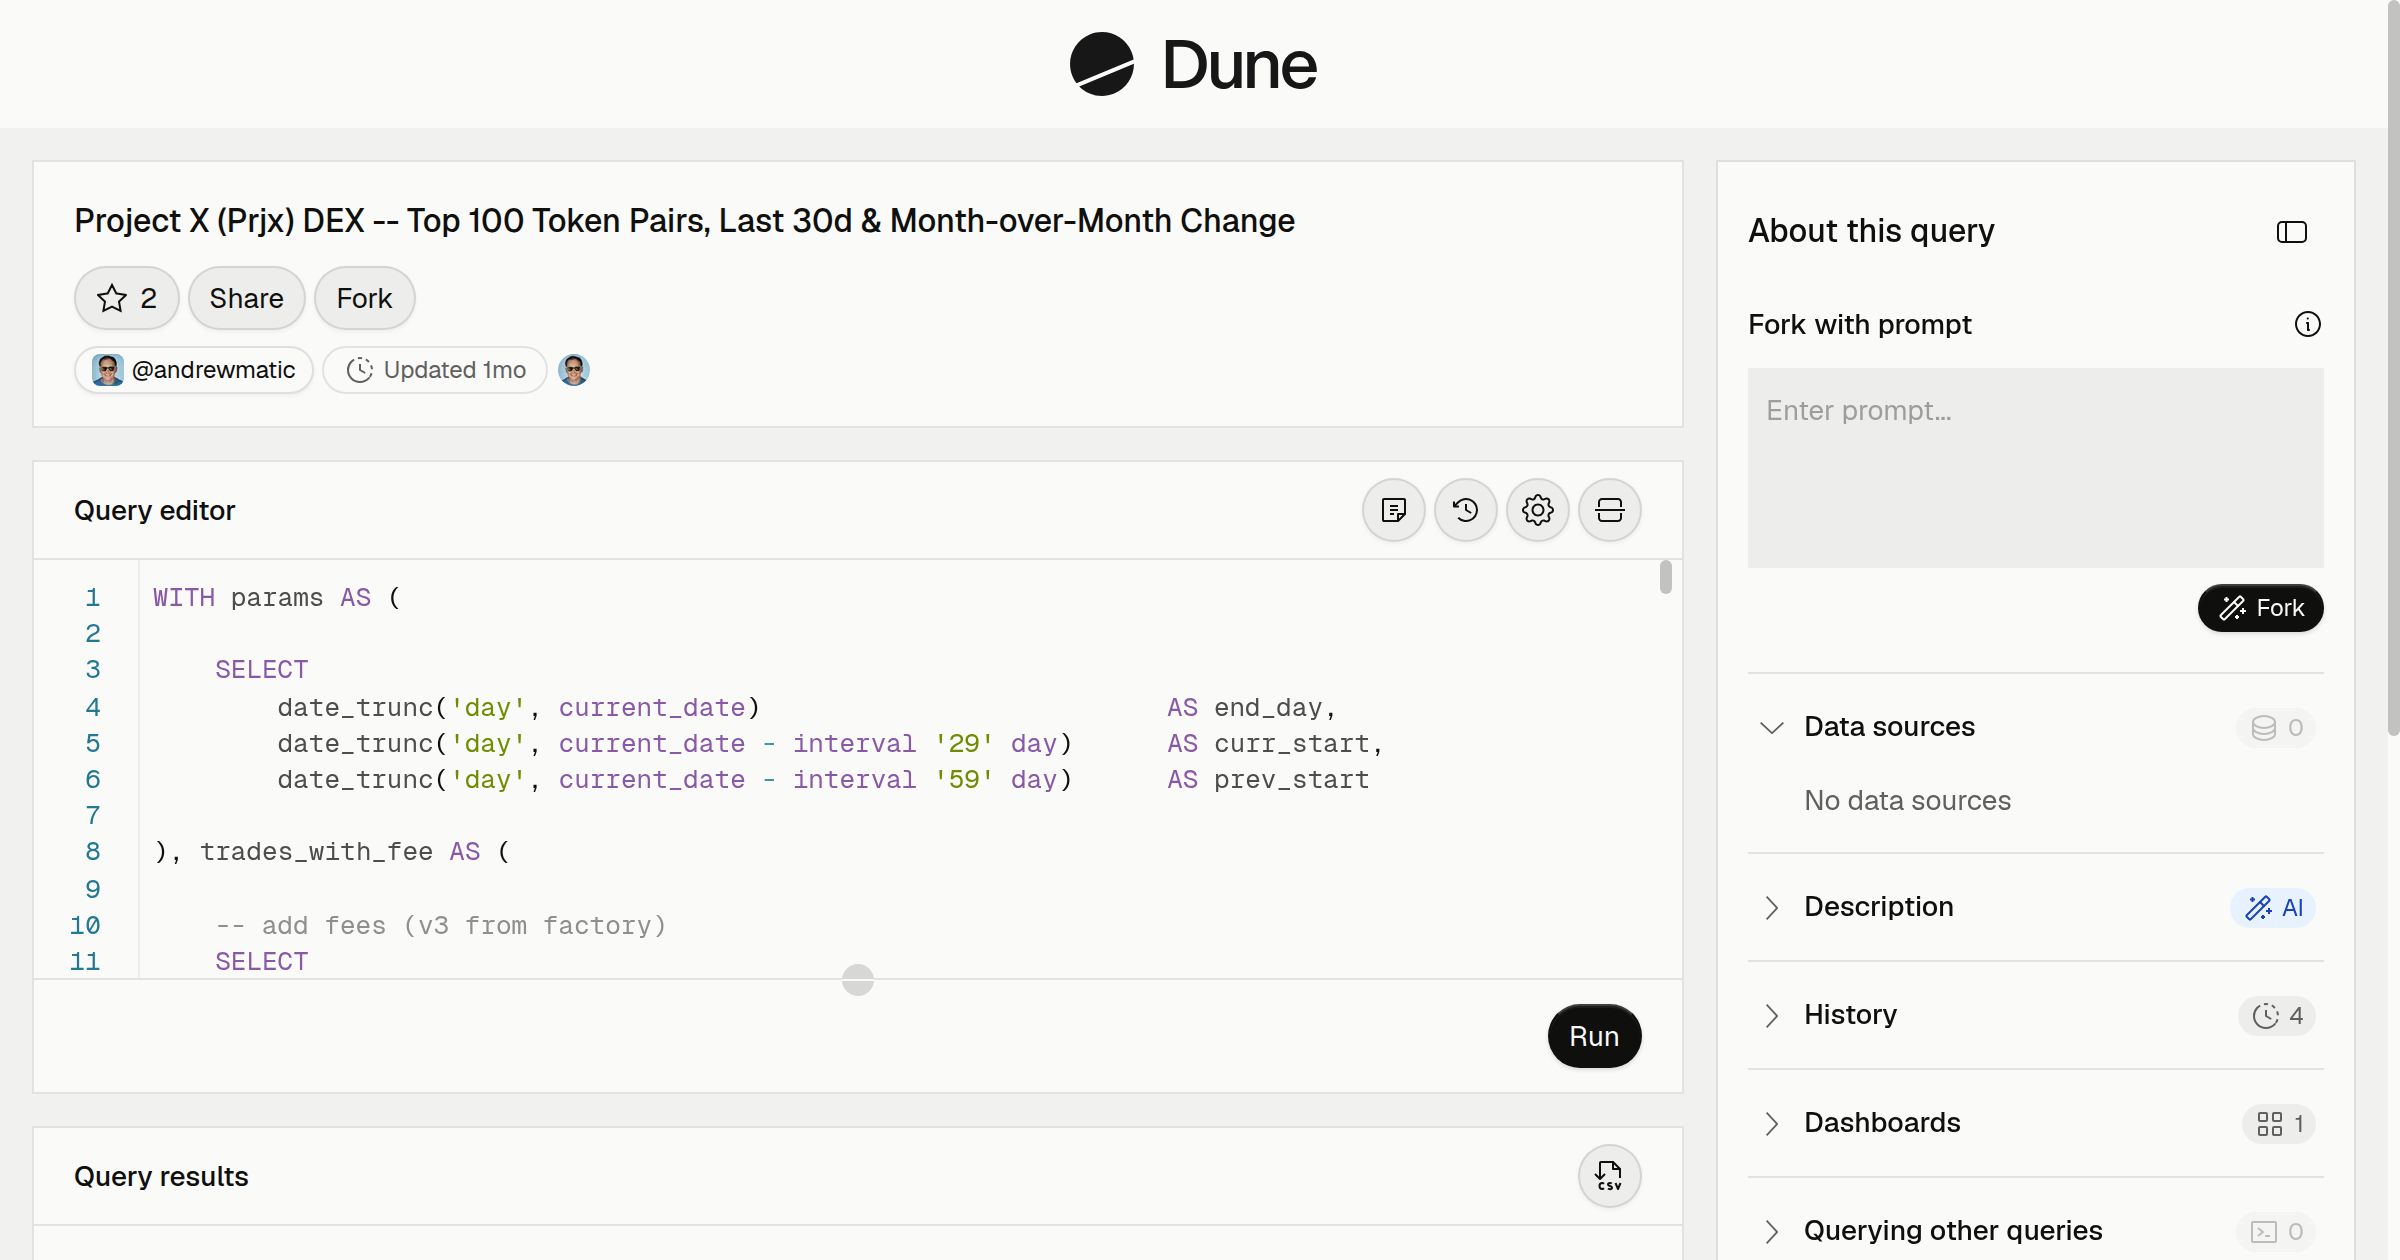The image size is (2400, 1260).
Task: Click the 'end_day' alias on line 4
Action: pyautogui.click(x=1268, y=708)
